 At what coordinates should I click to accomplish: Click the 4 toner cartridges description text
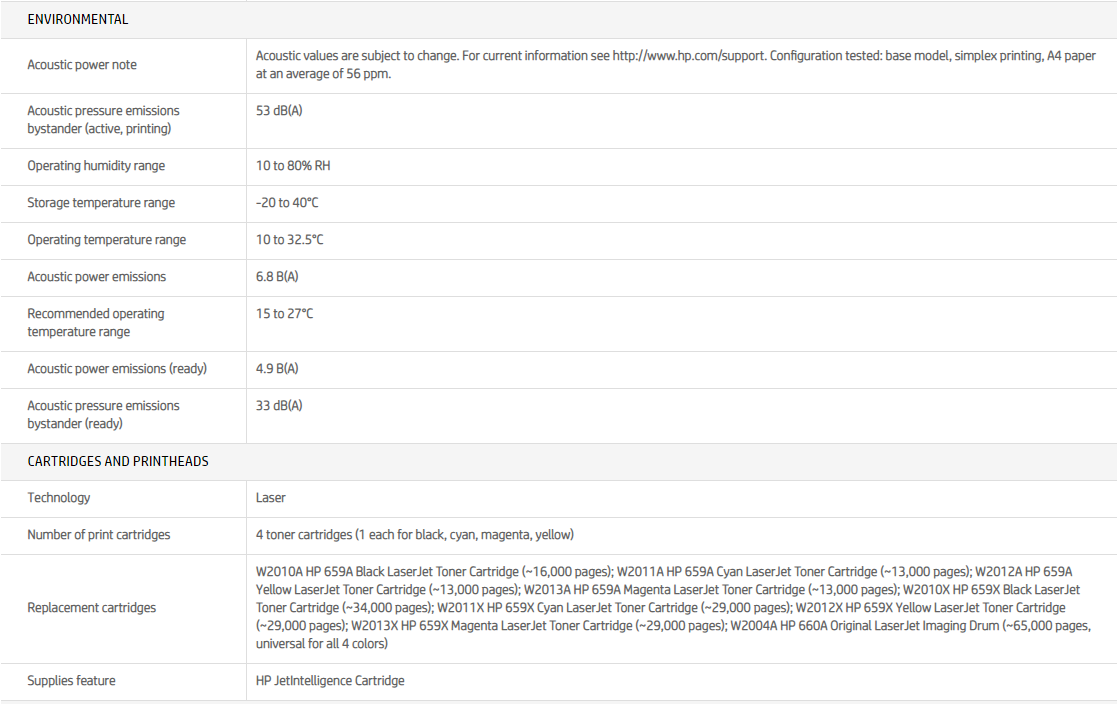(x=414, y=535)
